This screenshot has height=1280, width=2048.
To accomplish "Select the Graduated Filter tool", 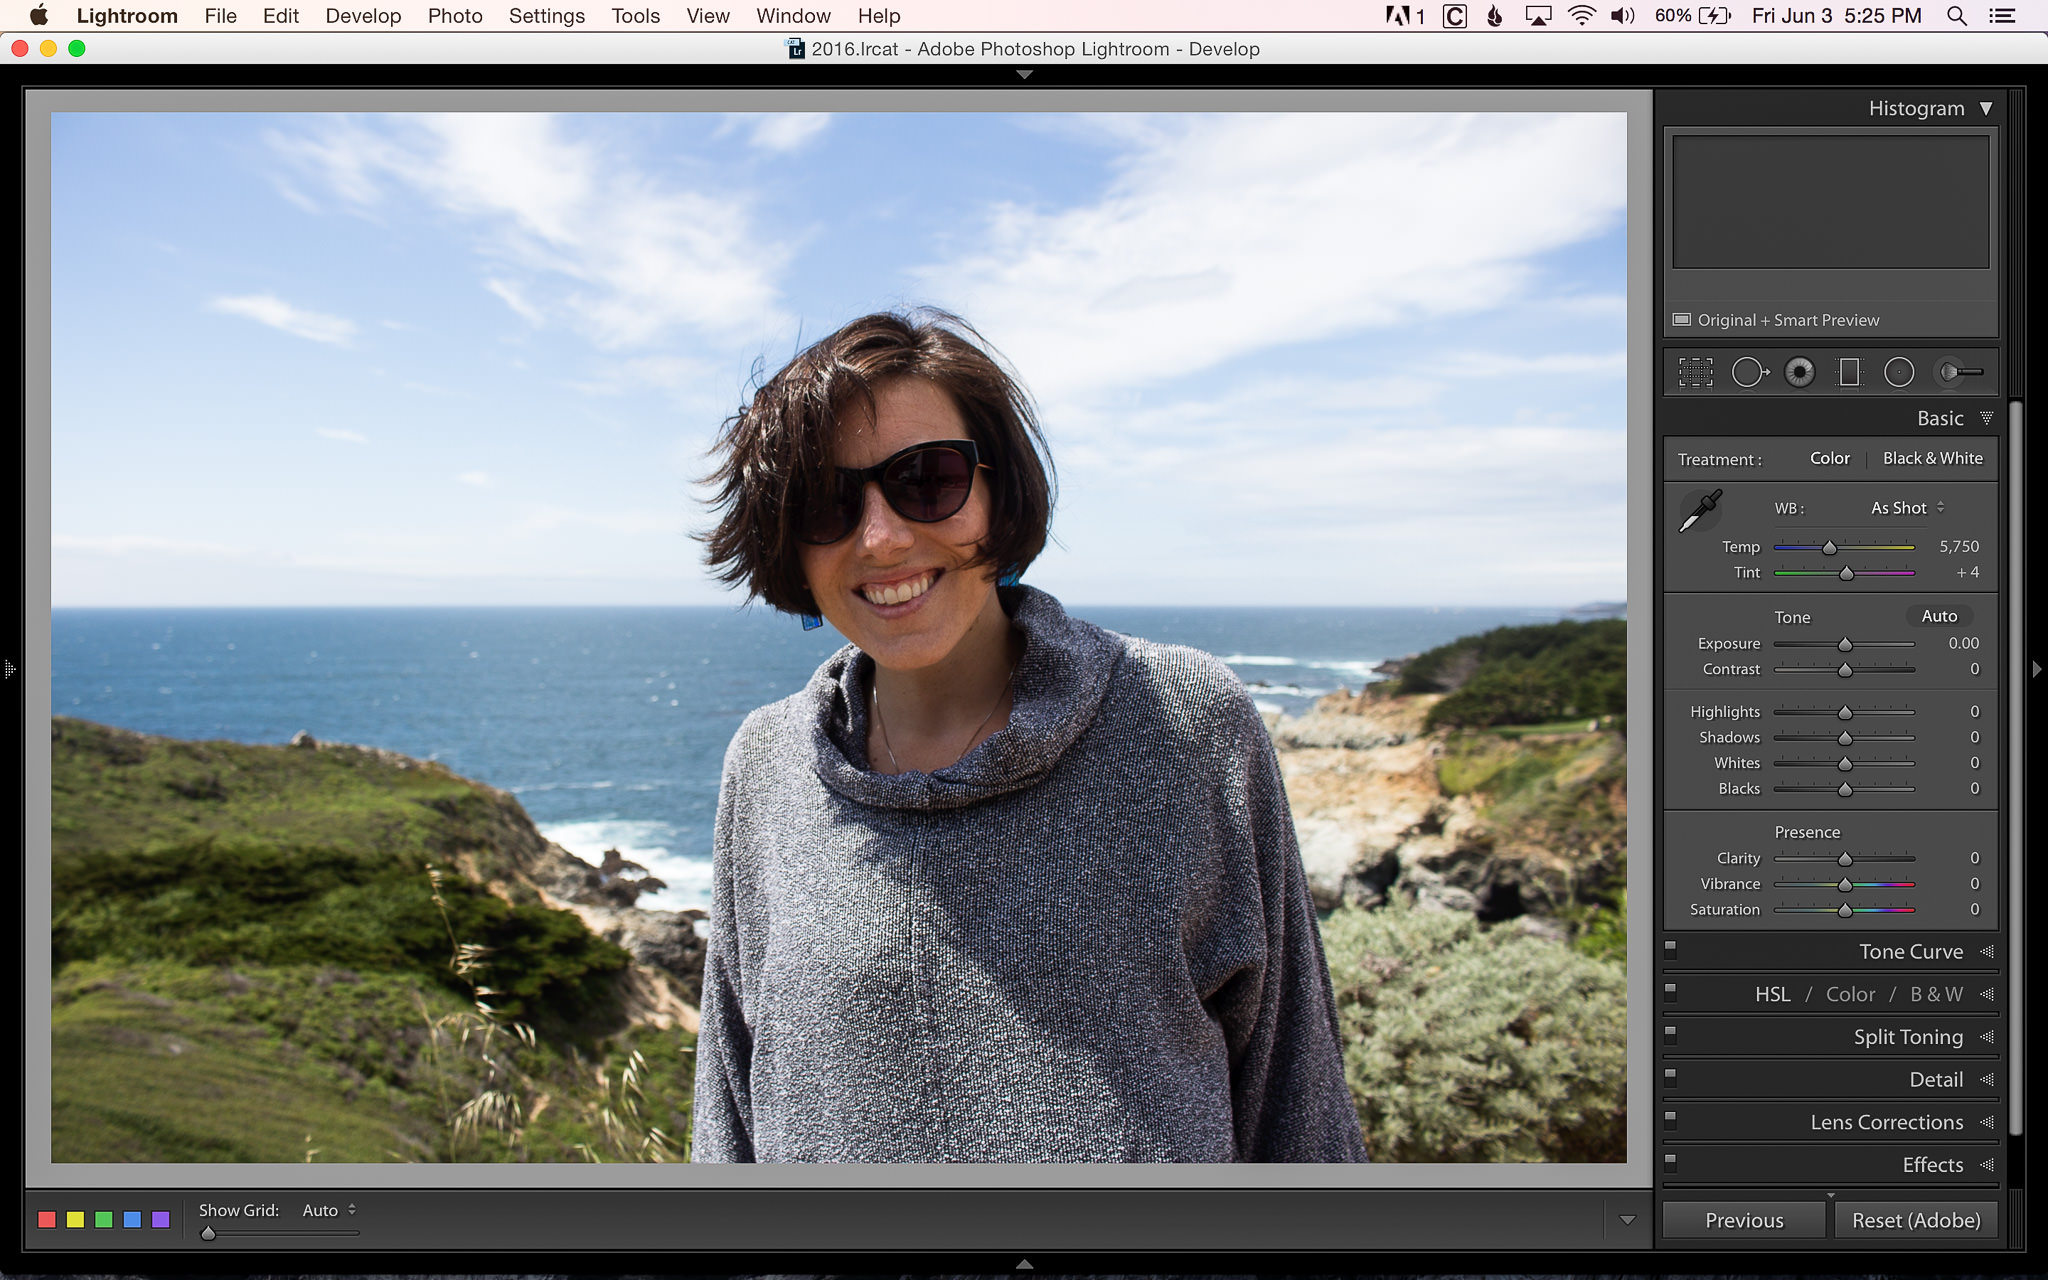I will pyautogui.click(x=1849, y=372).
